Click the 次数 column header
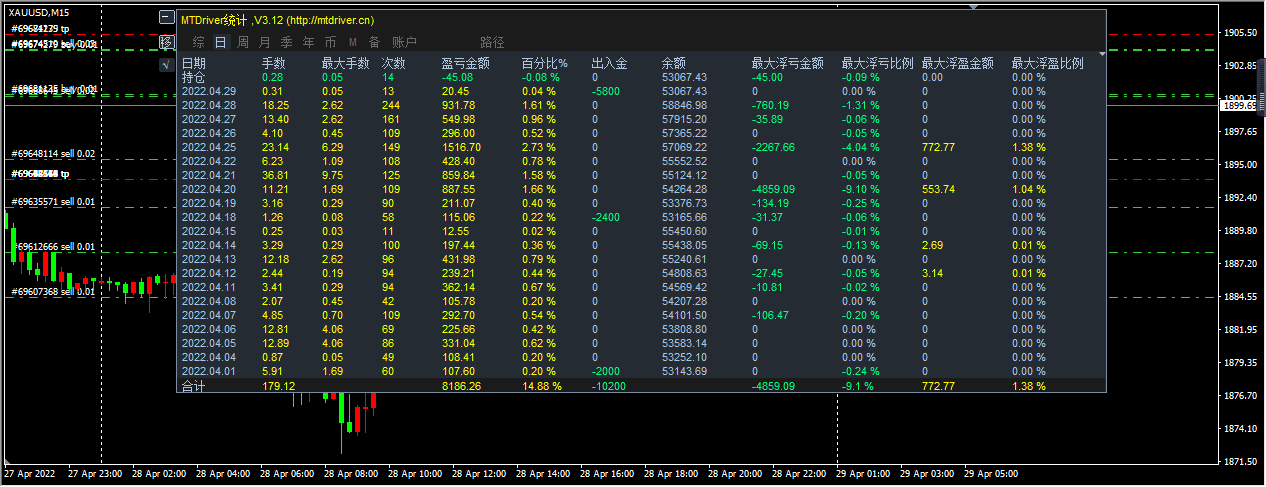The image size is (1266, 487). 393,63
